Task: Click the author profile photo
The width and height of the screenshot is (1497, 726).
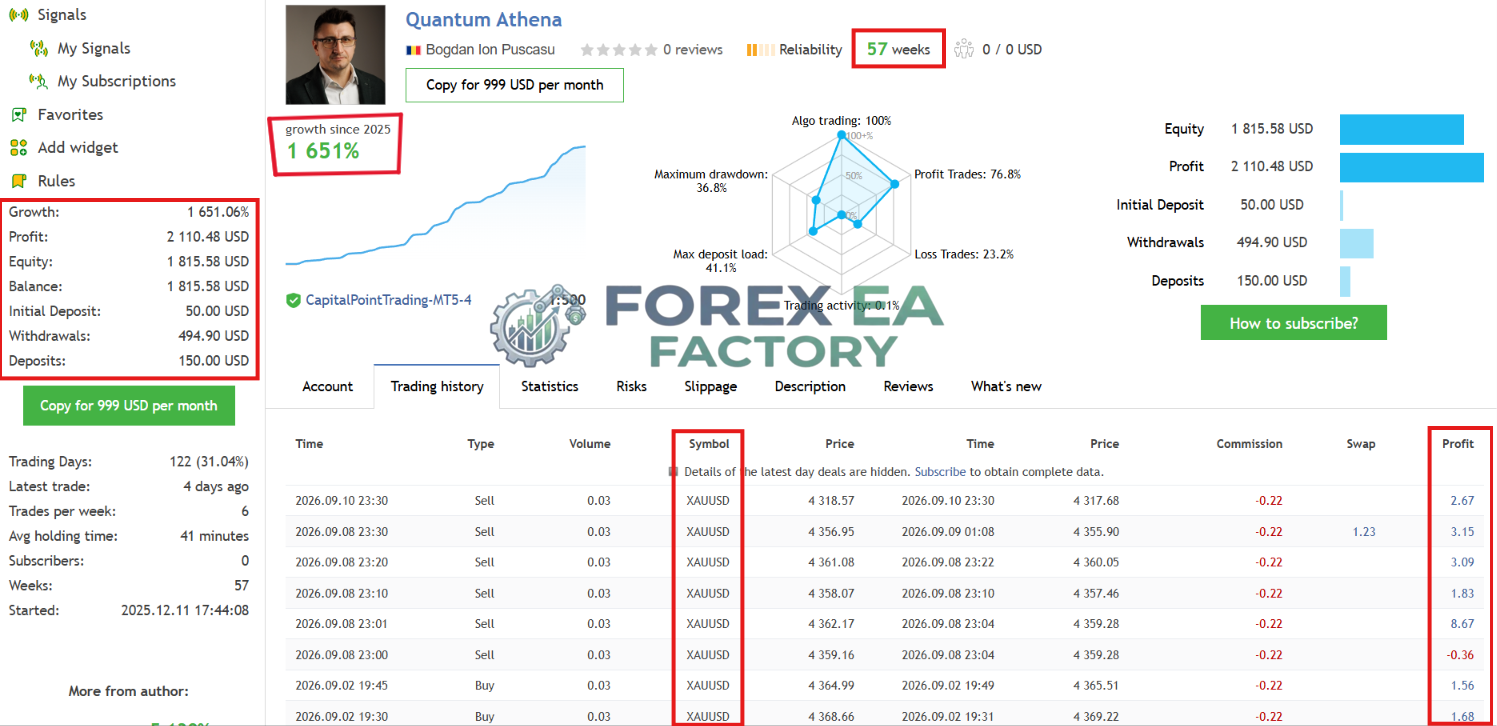Action: (x=335, y=54)
